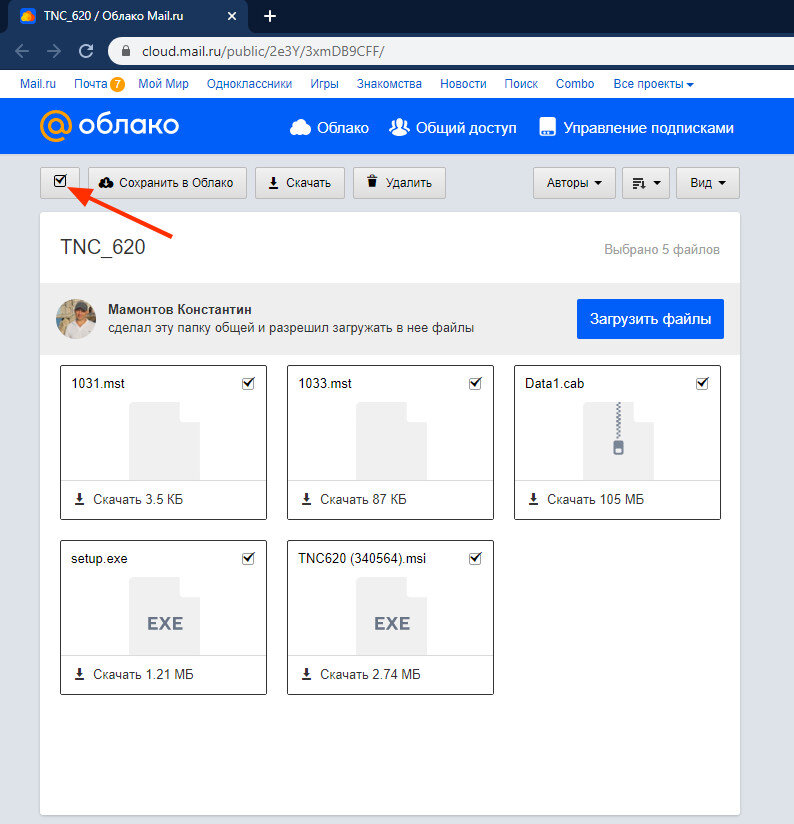Screen dimensions: 794x824
Task: Uncheck the TNC620 (340564).msi checkbox
Action: click(475, 559)
